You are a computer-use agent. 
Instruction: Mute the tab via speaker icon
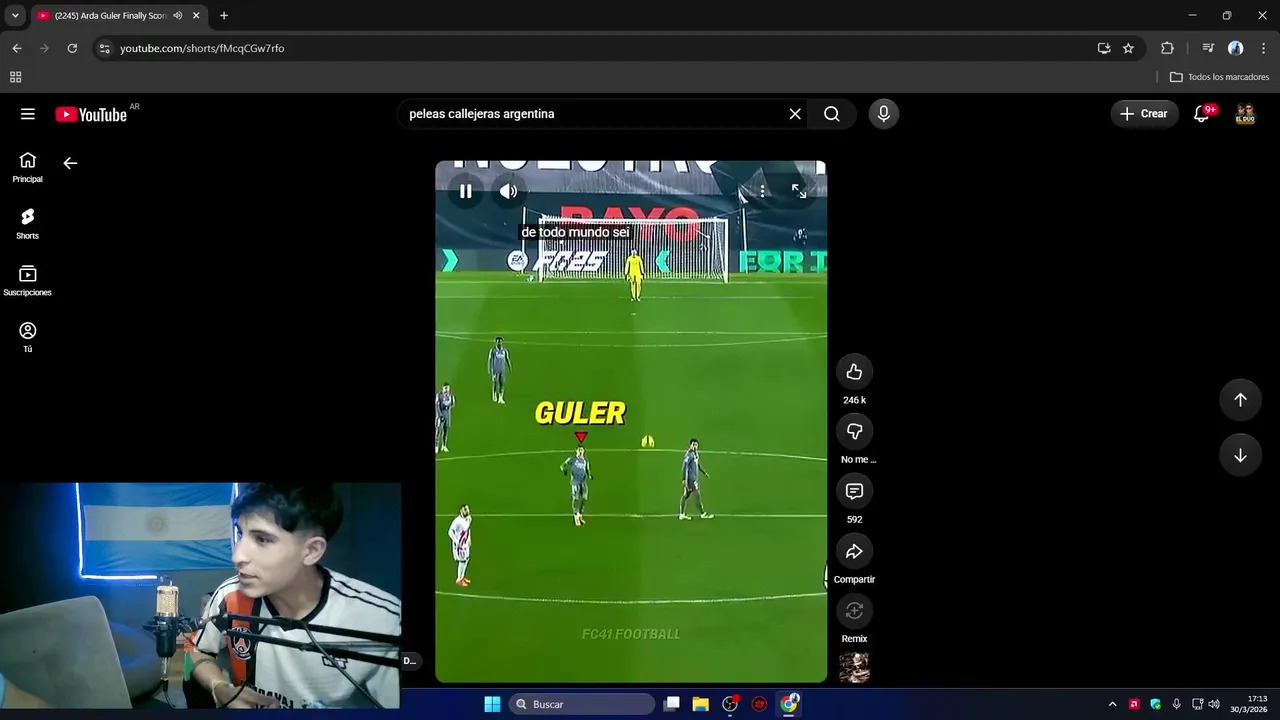tap(177, 16)
